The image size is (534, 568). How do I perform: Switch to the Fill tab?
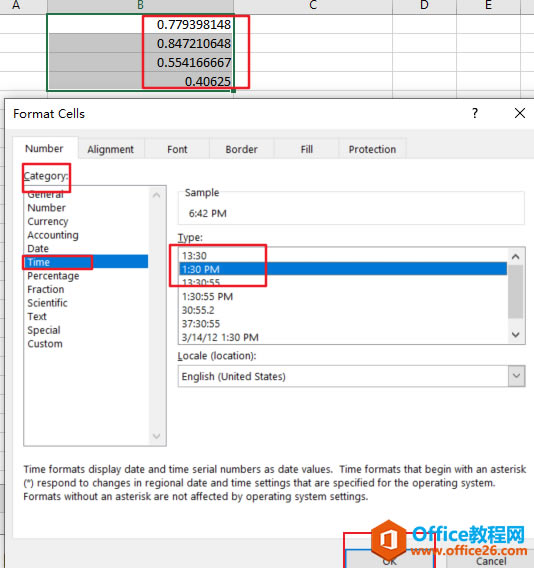click(x=306, y=149)
